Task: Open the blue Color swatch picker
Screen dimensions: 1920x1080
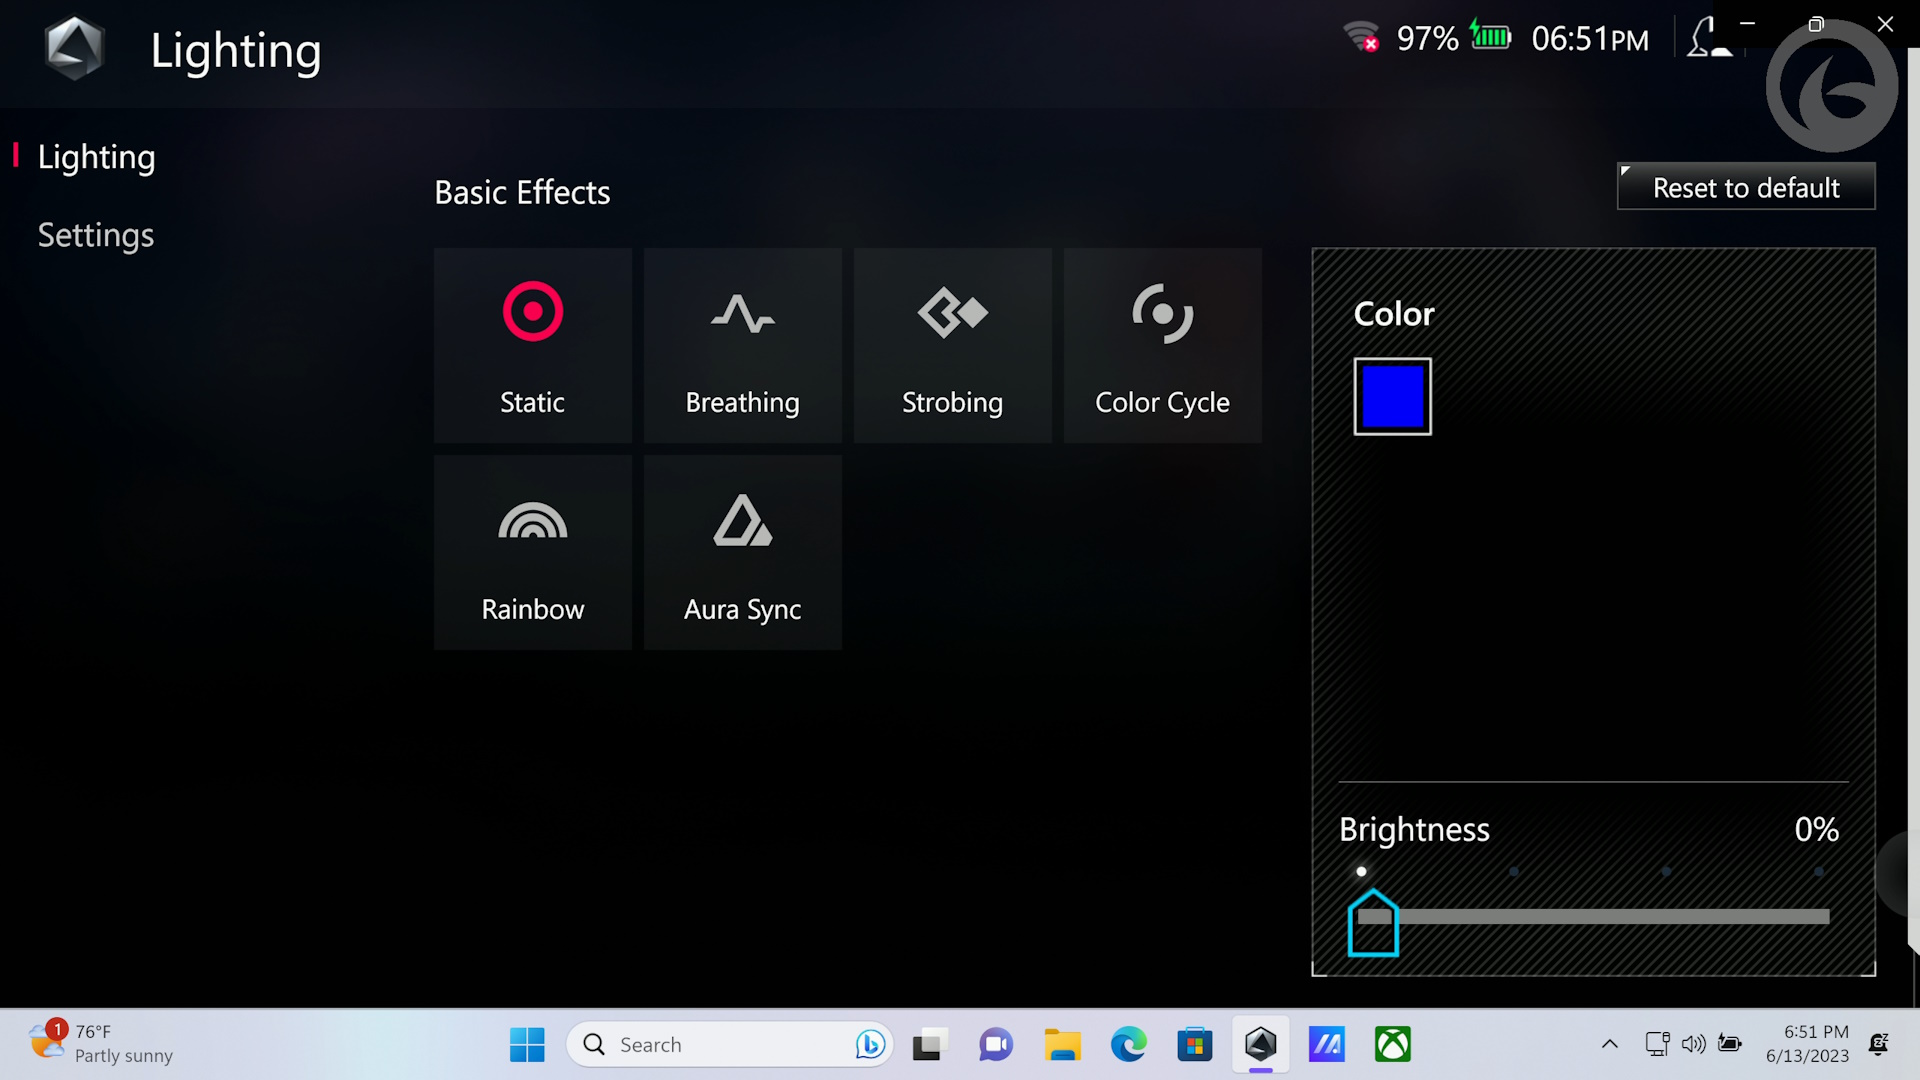Action: pos(1392,395)
